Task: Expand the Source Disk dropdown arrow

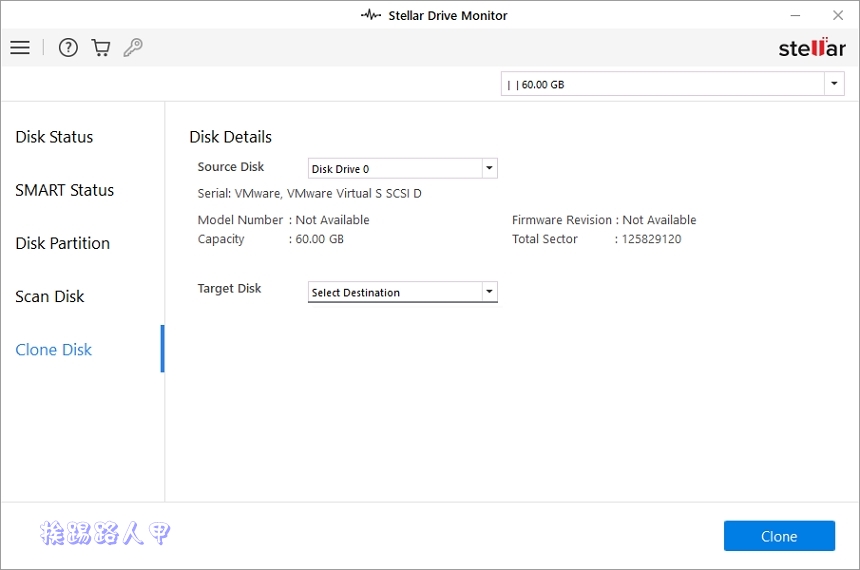Action: 489,169
